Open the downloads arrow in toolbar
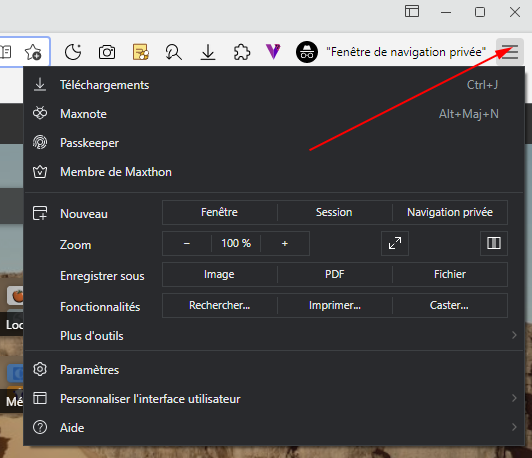 pyautogui.click(x=208, y=52)
